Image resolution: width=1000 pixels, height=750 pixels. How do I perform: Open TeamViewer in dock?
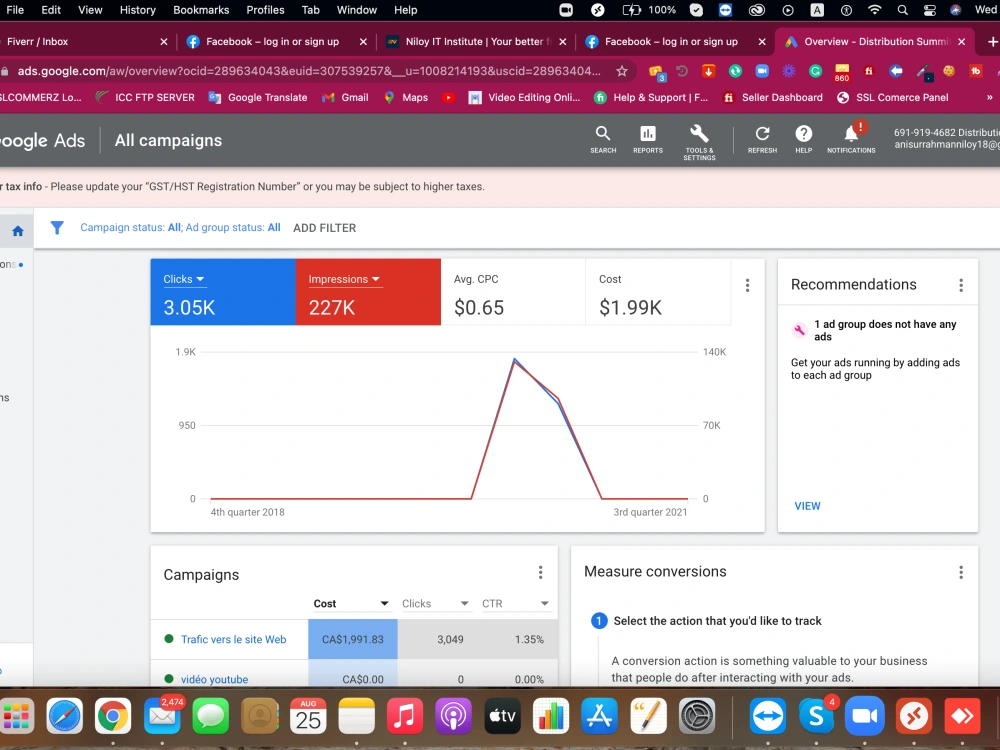[767, 716]
